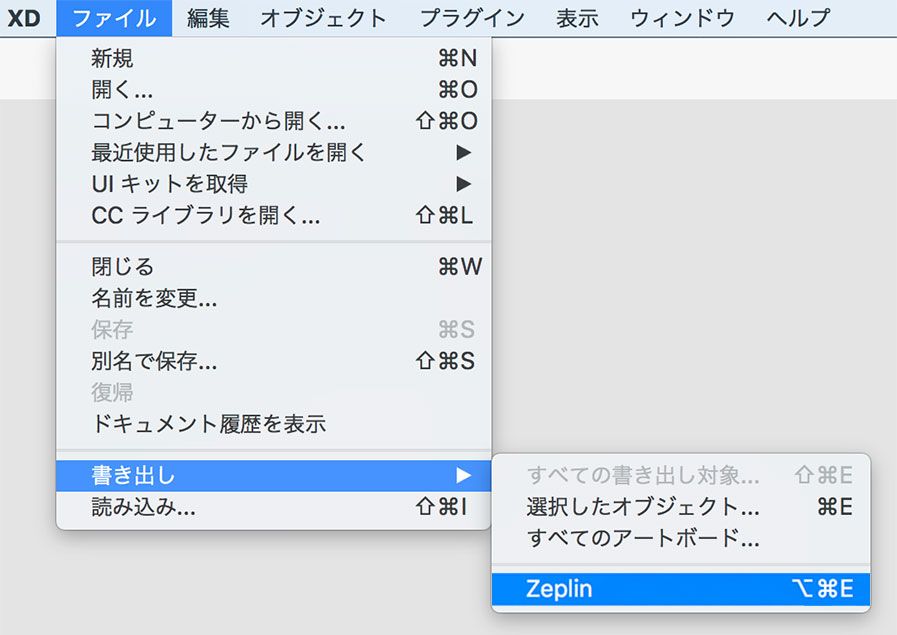This screenshot has height=635, width=897.
Task: Open the オブジェクト menu
Action: (323, 17)
